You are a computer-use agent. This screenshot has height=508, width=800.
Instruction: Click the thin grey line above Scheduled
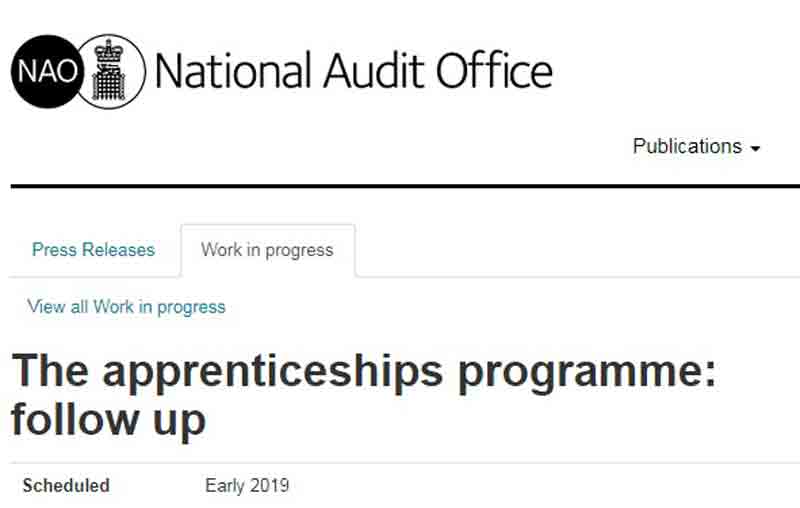click(405, 463)
